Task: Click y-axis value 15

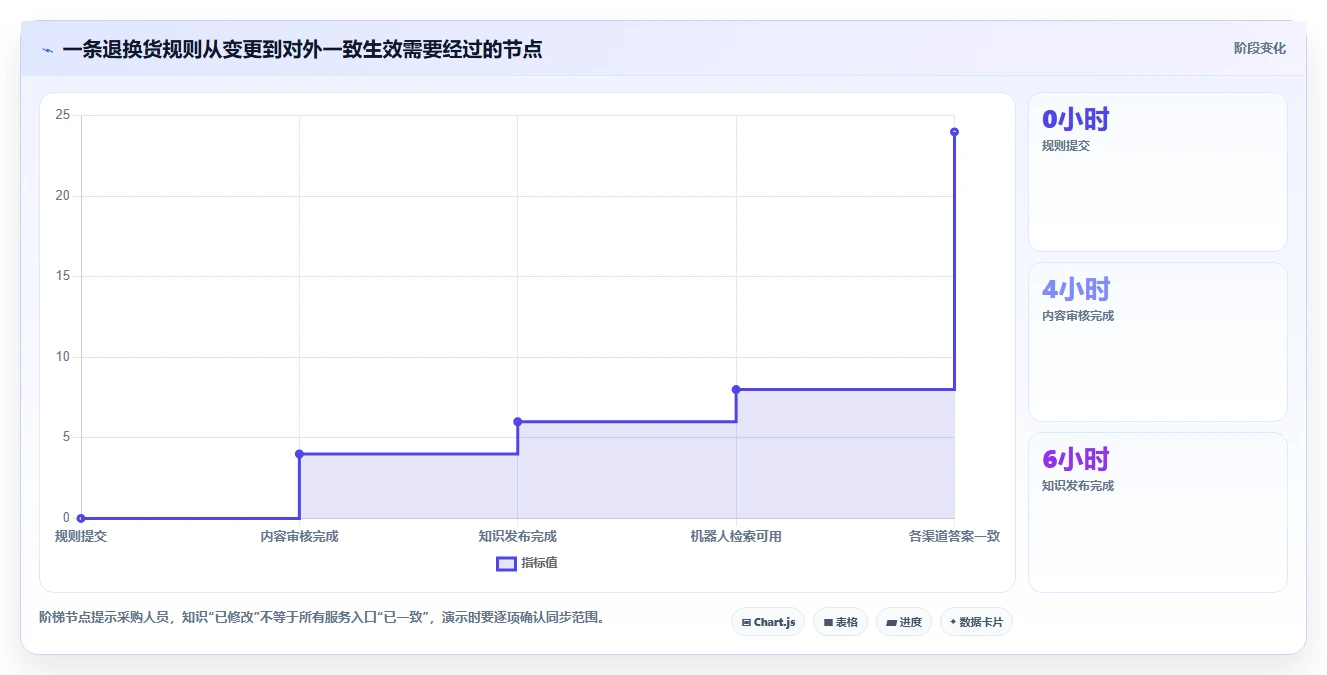Action: pyautogui.click(x=63, y=276)
